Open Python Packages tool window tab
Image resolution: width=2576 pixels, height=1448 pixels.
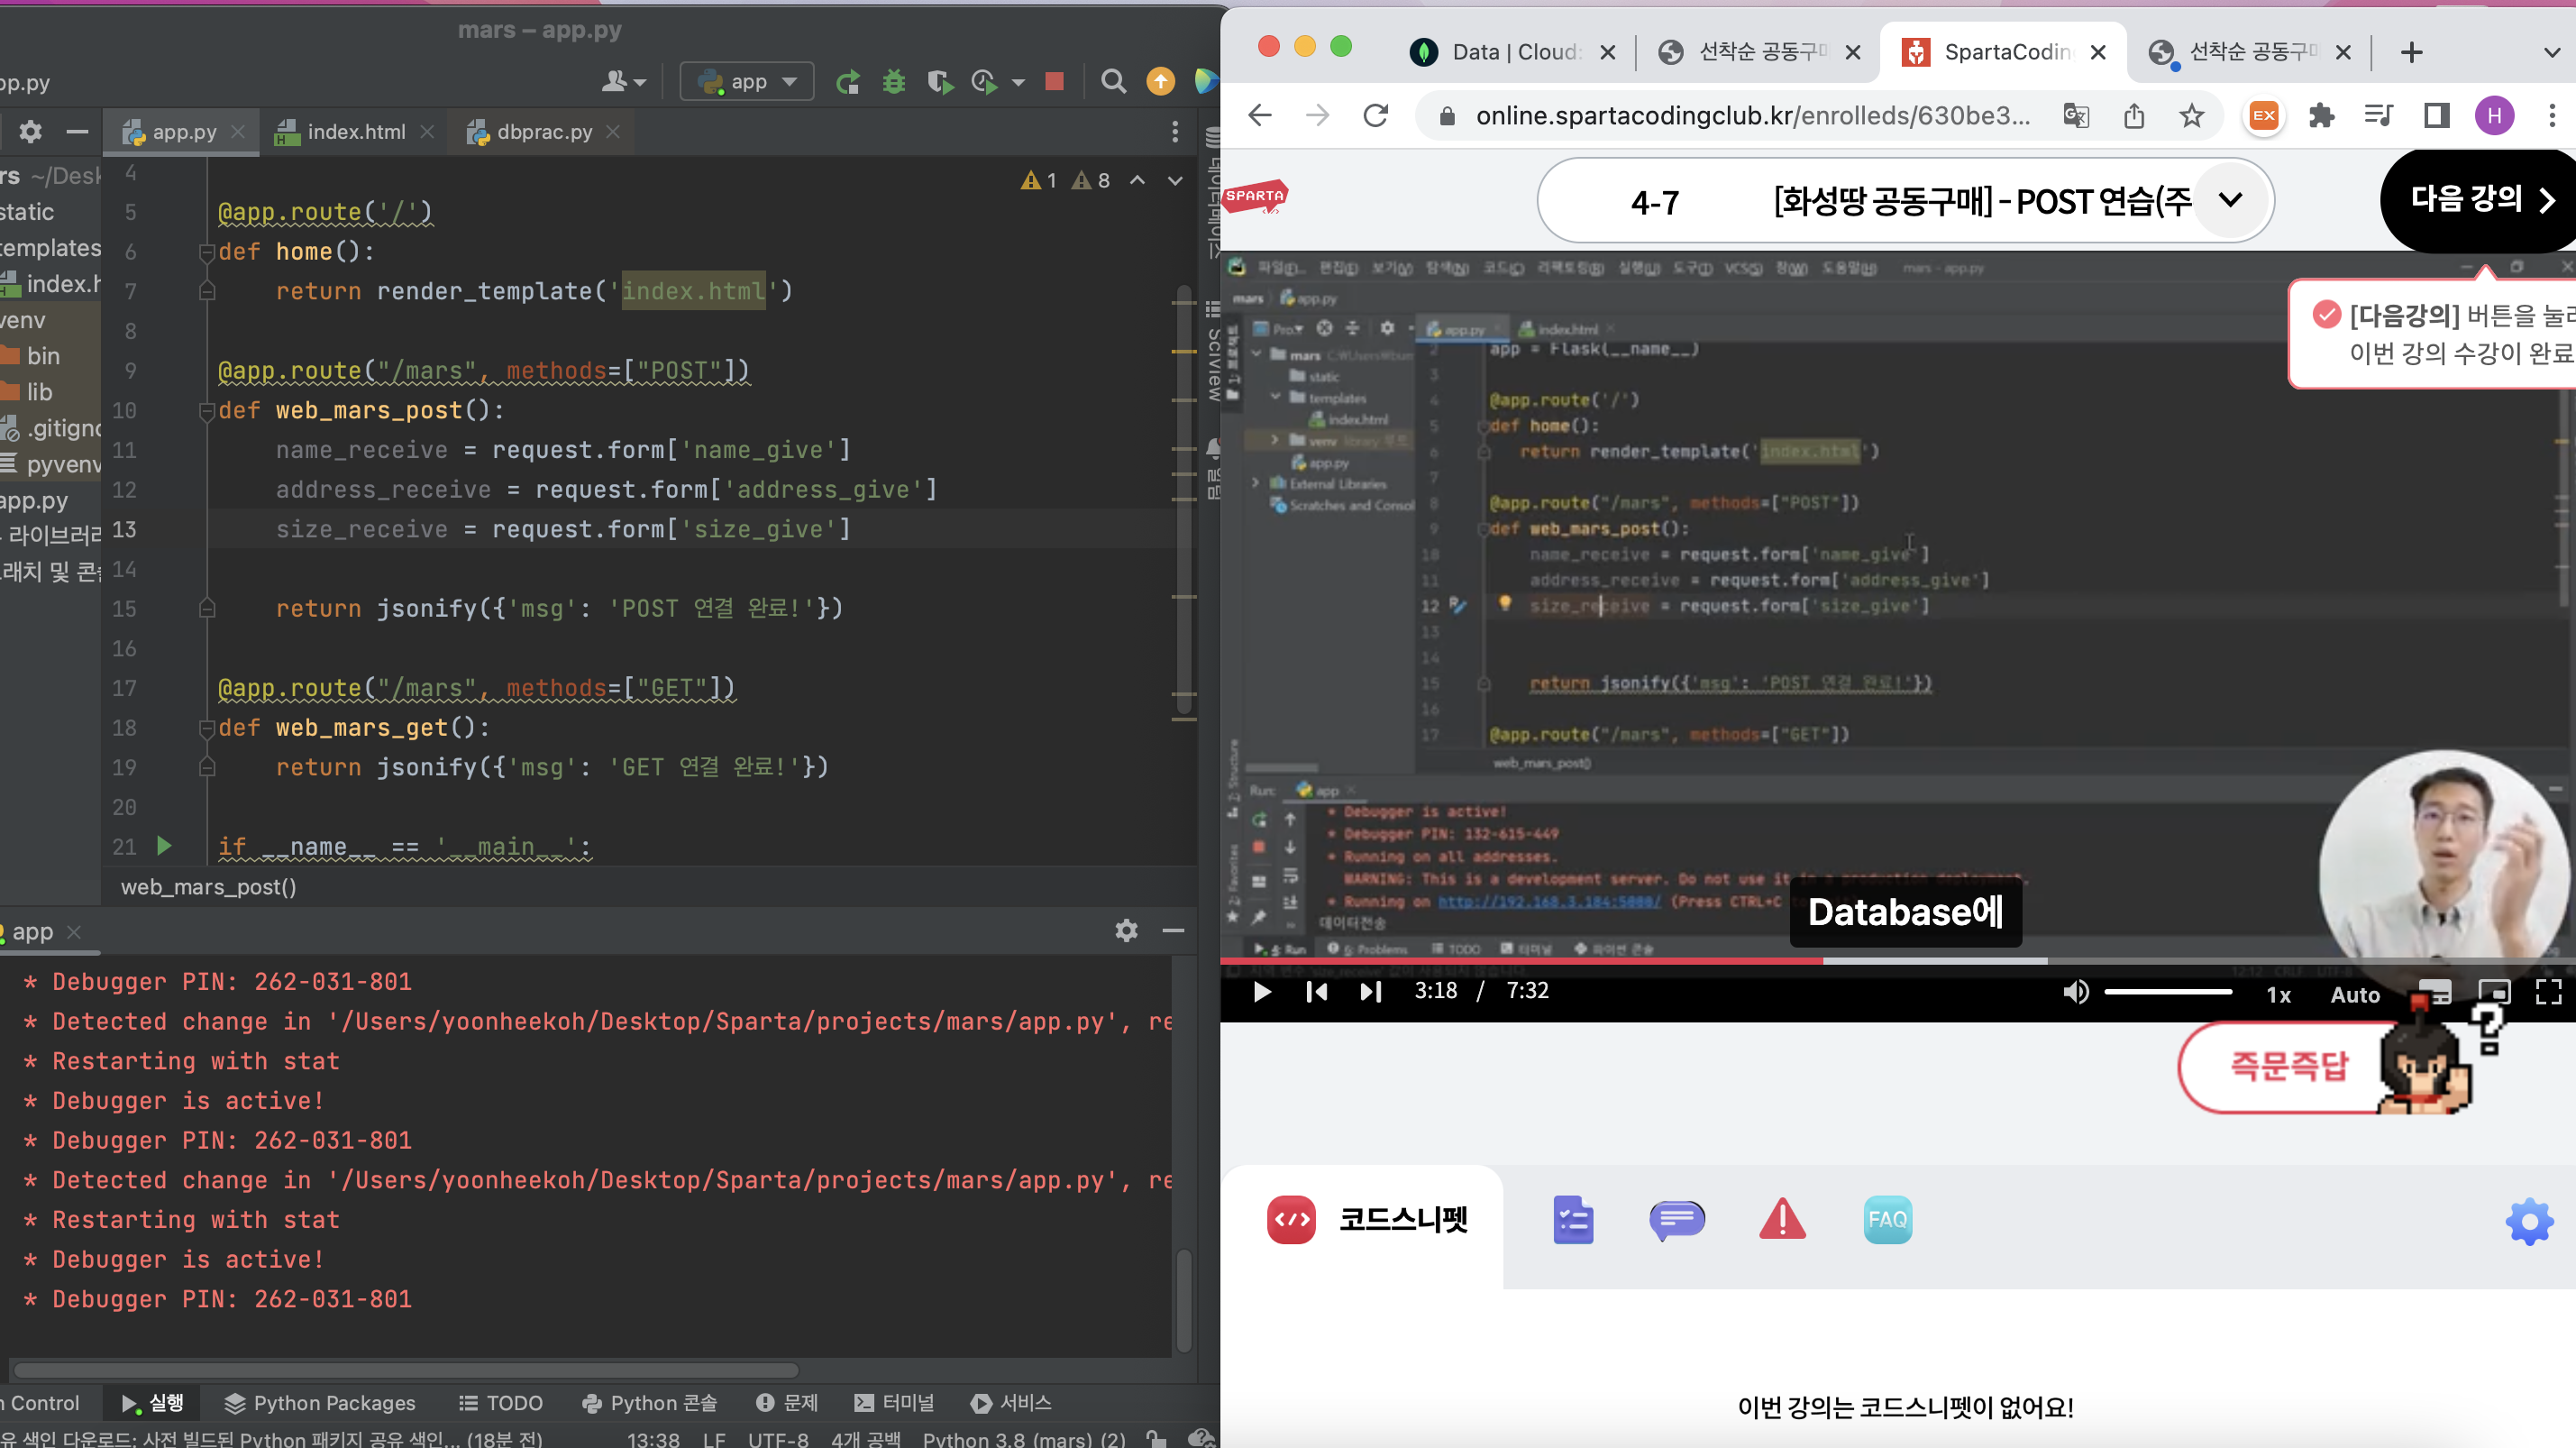coord(320,1403)
